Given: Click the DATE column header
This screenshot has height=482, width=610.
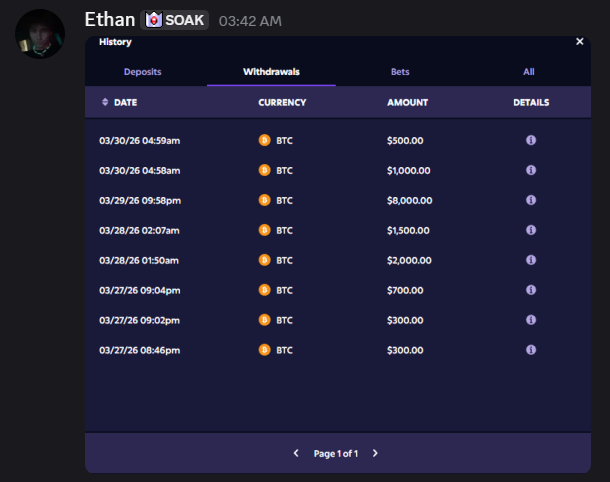Looking at the screenshot, I should coord(125,102).
